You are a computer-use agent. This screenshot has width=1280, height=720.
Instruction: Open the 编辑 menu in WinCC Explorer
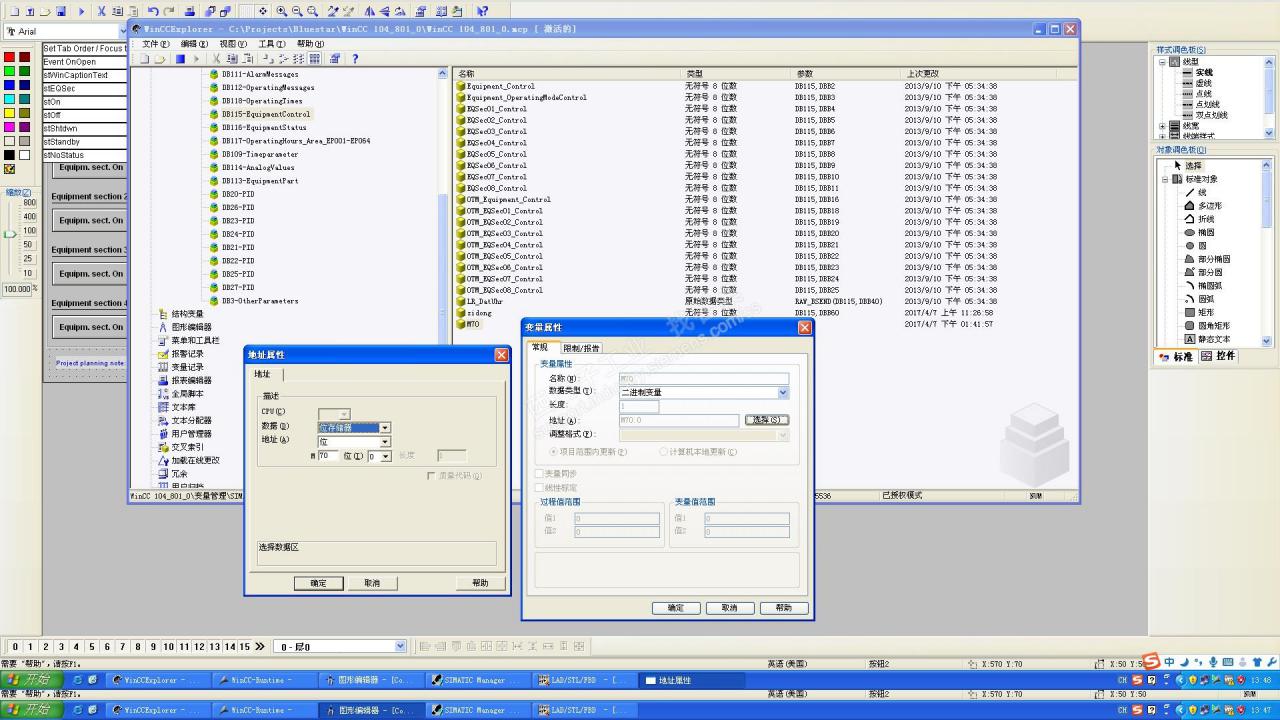[194, 44]
